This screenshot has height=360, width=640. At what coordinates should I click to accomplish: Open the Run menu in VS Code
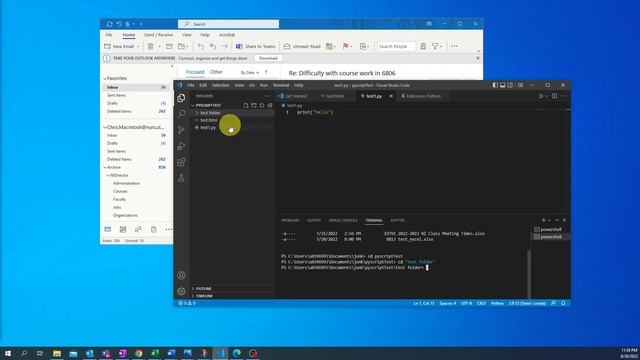(264, 85)
